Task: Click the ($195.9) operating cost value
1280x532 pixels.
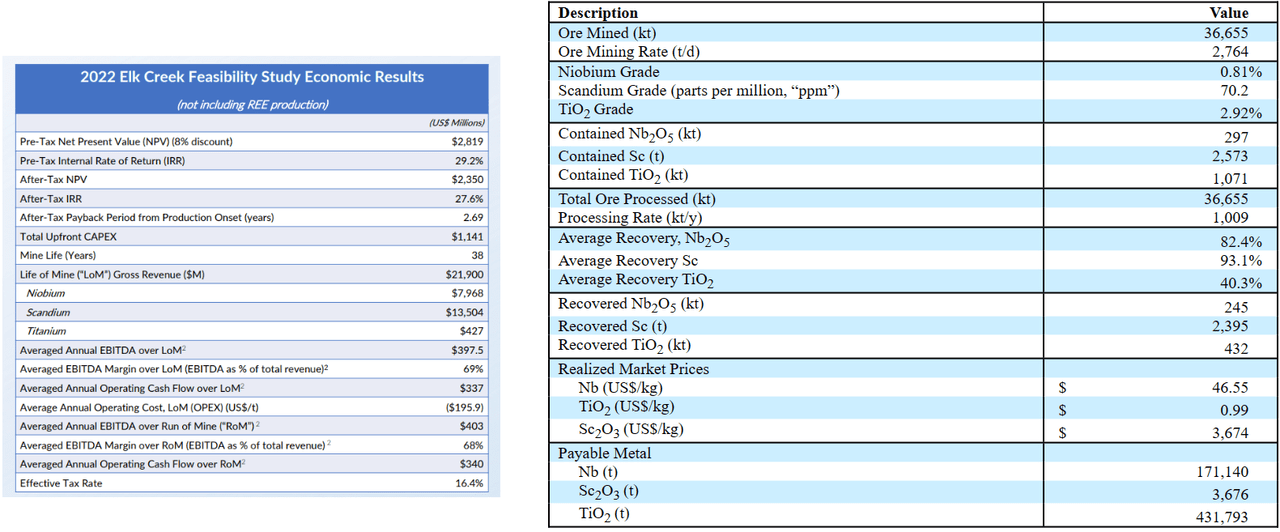Action: pyautogui.click(x=465, y=407)
